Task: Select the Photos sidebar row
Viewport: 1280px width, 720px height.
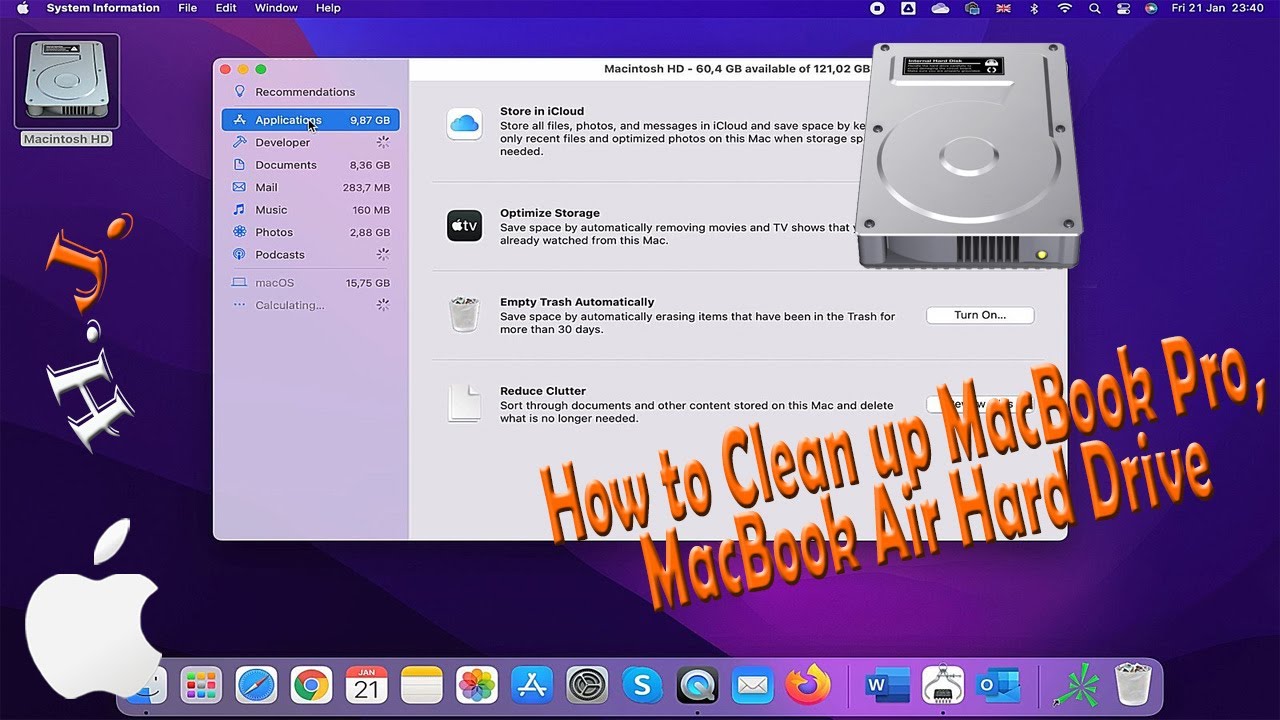Action: click(x=311, y=232)
